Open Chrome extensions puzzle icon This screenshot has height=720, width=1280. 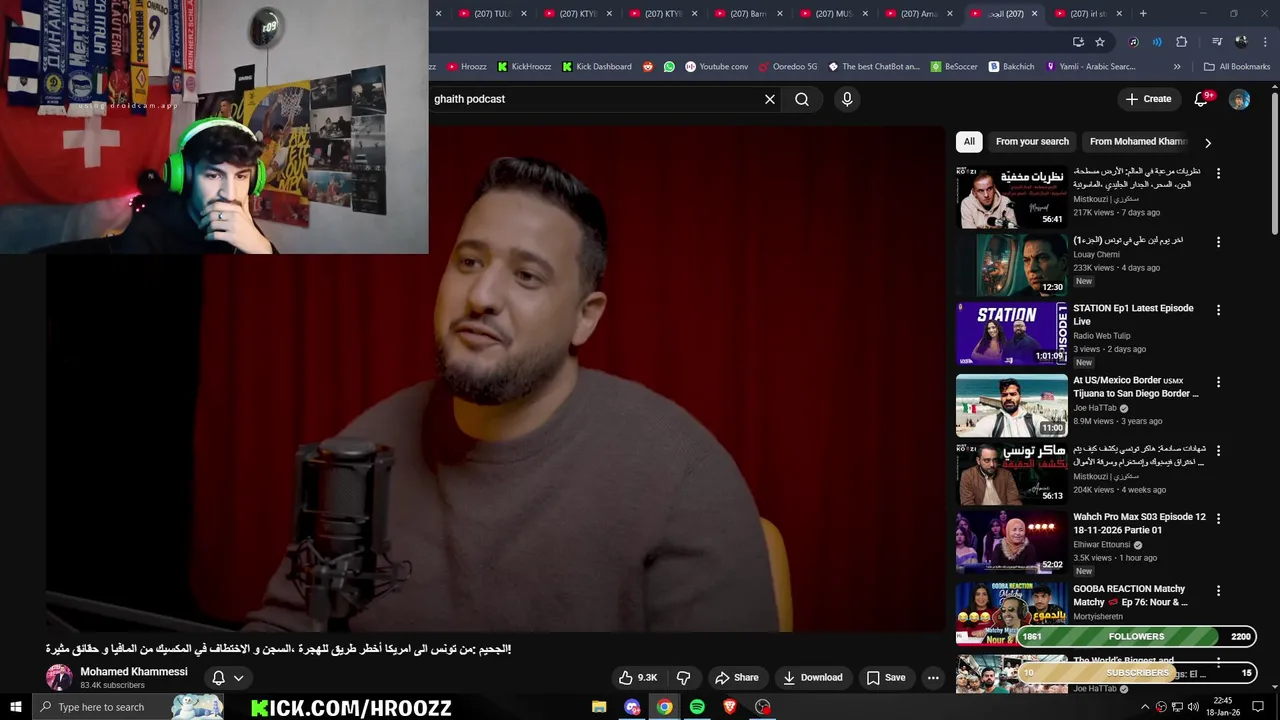click(1182, 42)
